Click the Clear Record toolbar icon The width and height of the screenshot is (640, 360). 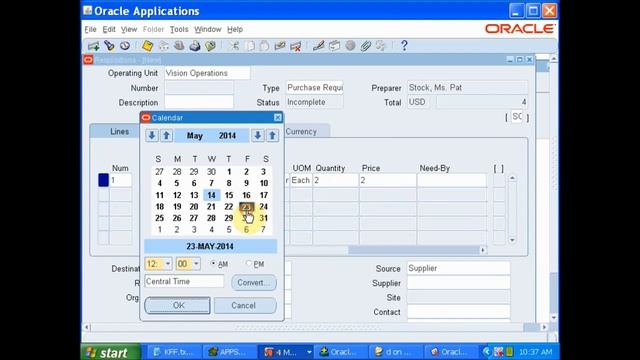pos(280,46)
